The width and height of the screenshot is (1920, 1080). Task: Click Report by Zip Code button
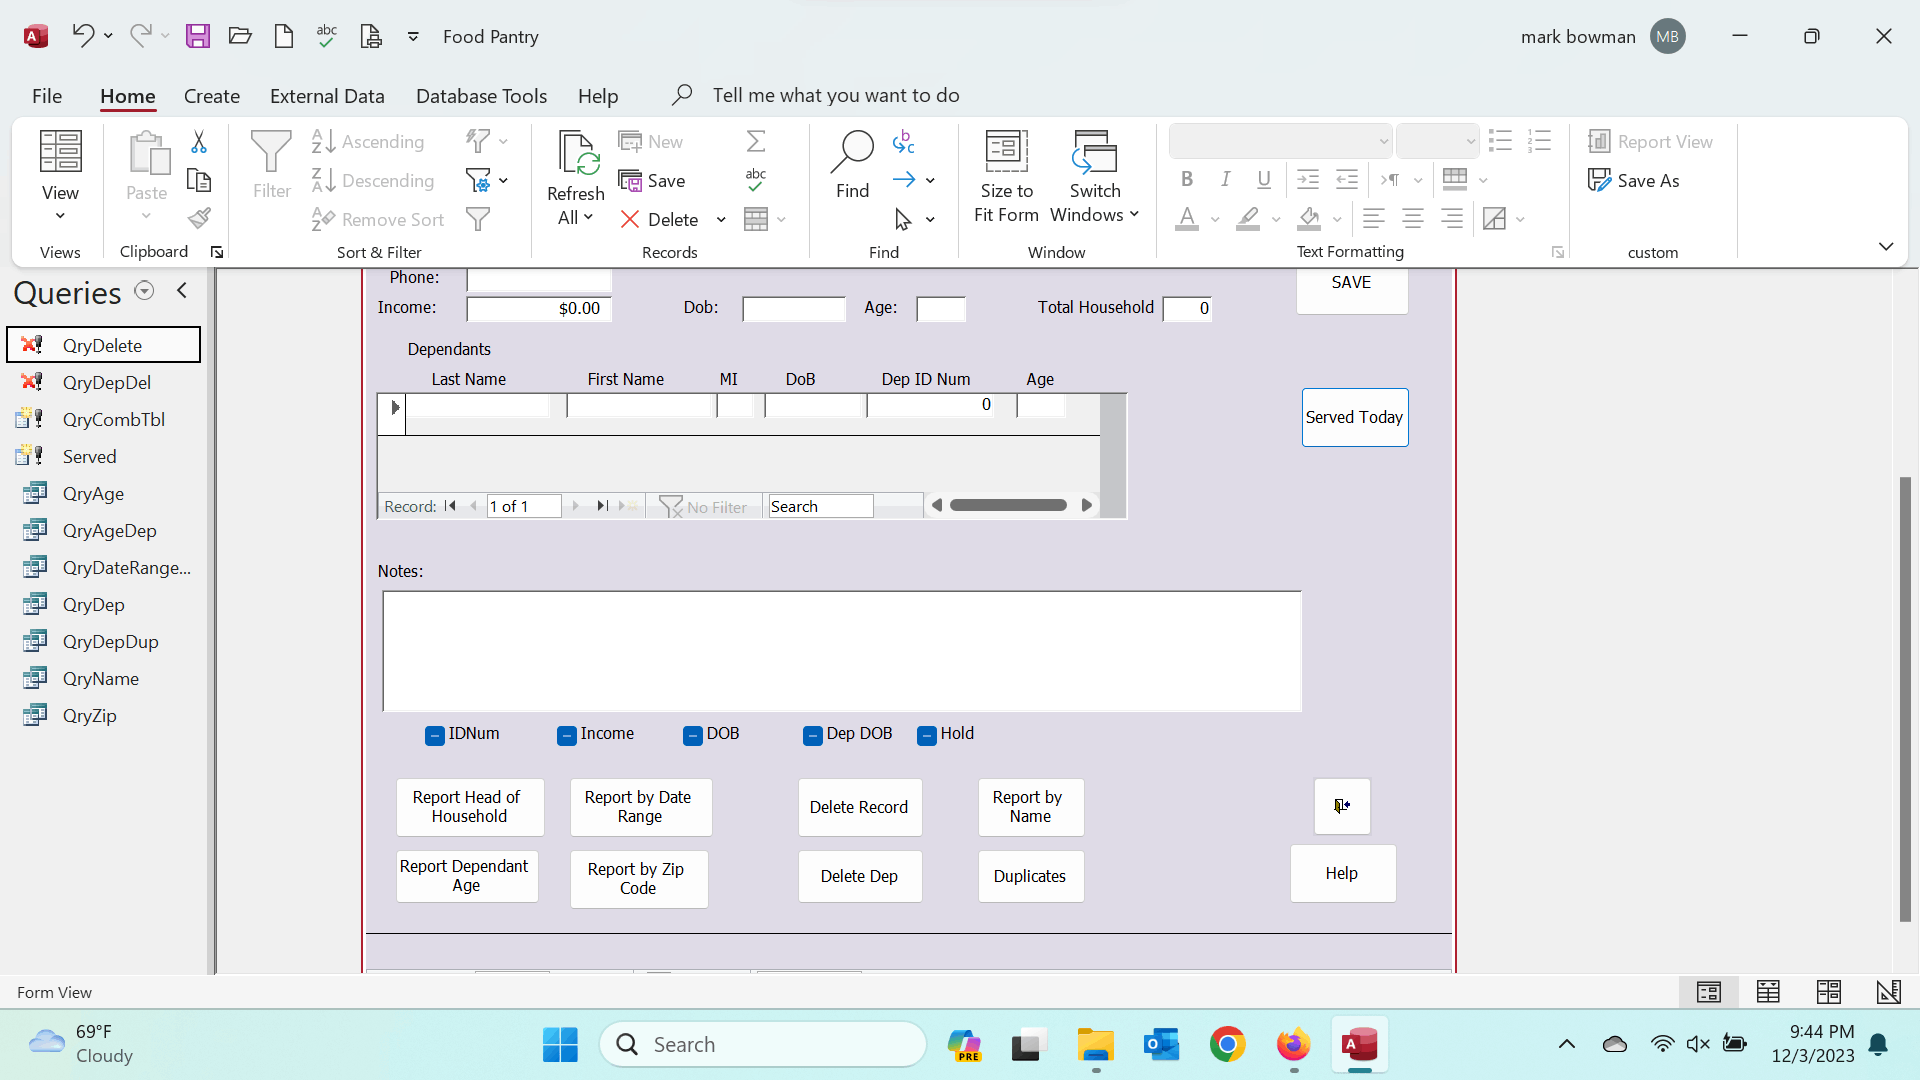[x=638, y=879]
